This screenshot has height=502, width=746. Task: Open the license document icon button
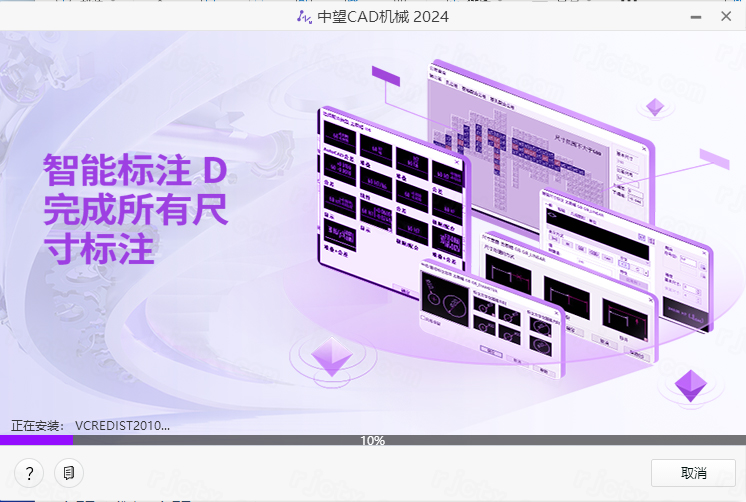point(68,473)
